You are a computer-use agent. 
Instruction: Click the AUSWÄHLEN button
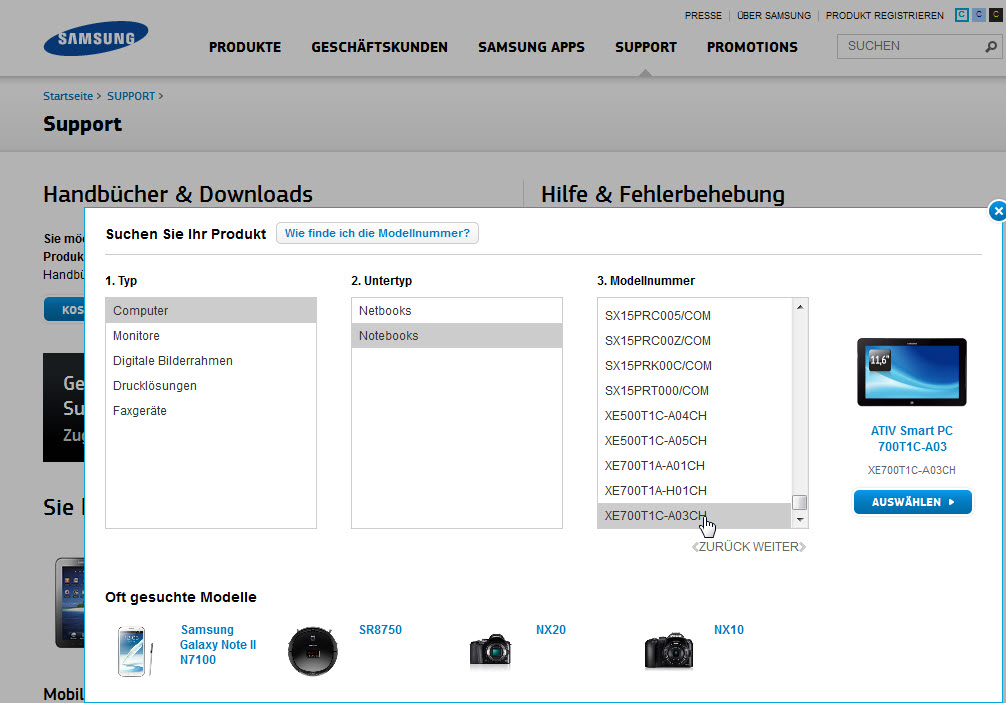point(912,502)
